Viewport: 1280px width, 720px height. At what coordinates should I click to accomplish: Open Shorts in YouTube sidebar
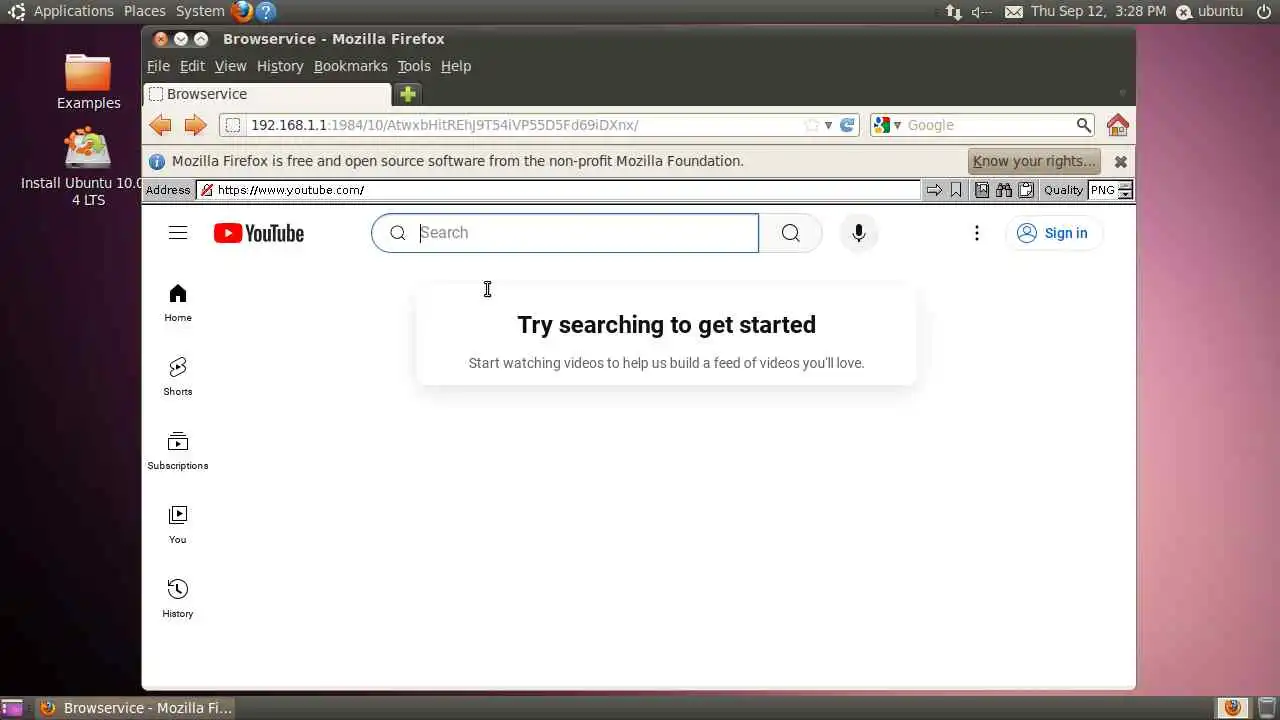coord(178,377)
